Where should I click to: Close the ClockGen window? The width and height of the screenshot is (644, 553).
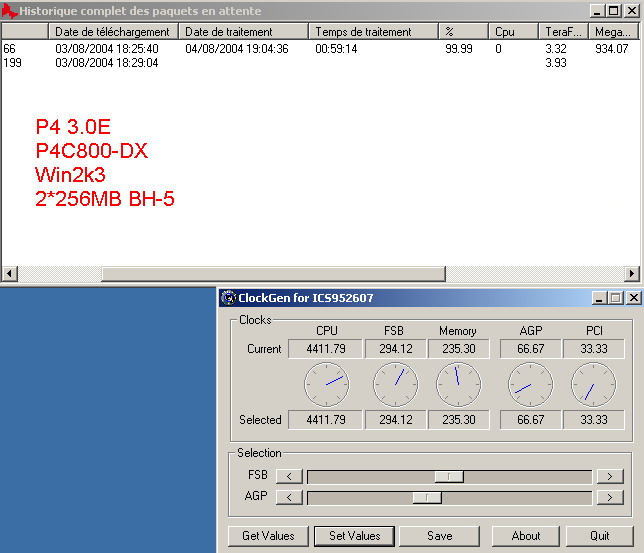coord(634,298)
